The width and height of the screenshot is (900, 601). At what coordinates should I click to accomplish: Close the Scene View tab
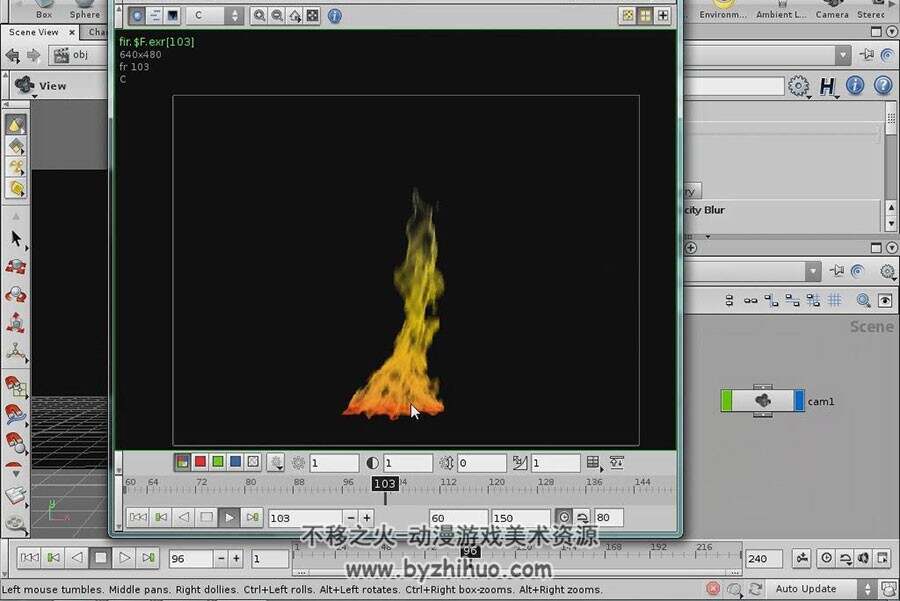(72, 33)
